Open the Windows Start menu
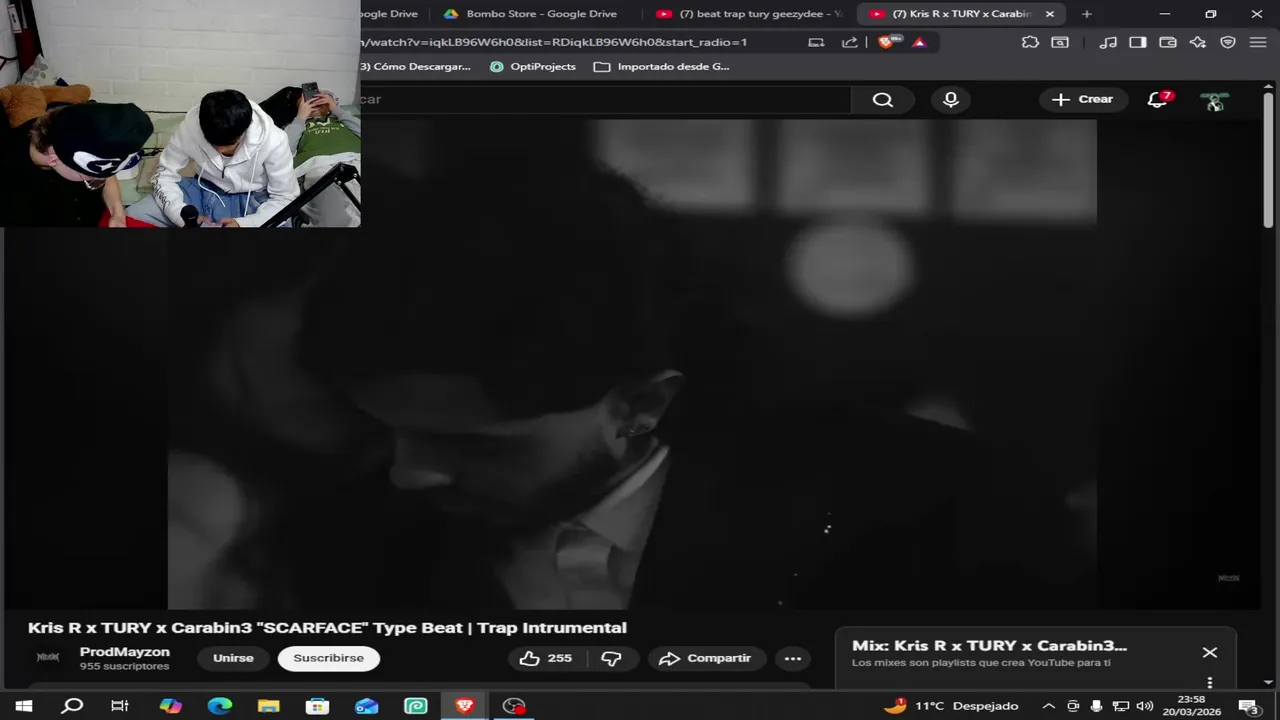The width and height of the screenshot is (1280, 720). [x=23, y=706]
